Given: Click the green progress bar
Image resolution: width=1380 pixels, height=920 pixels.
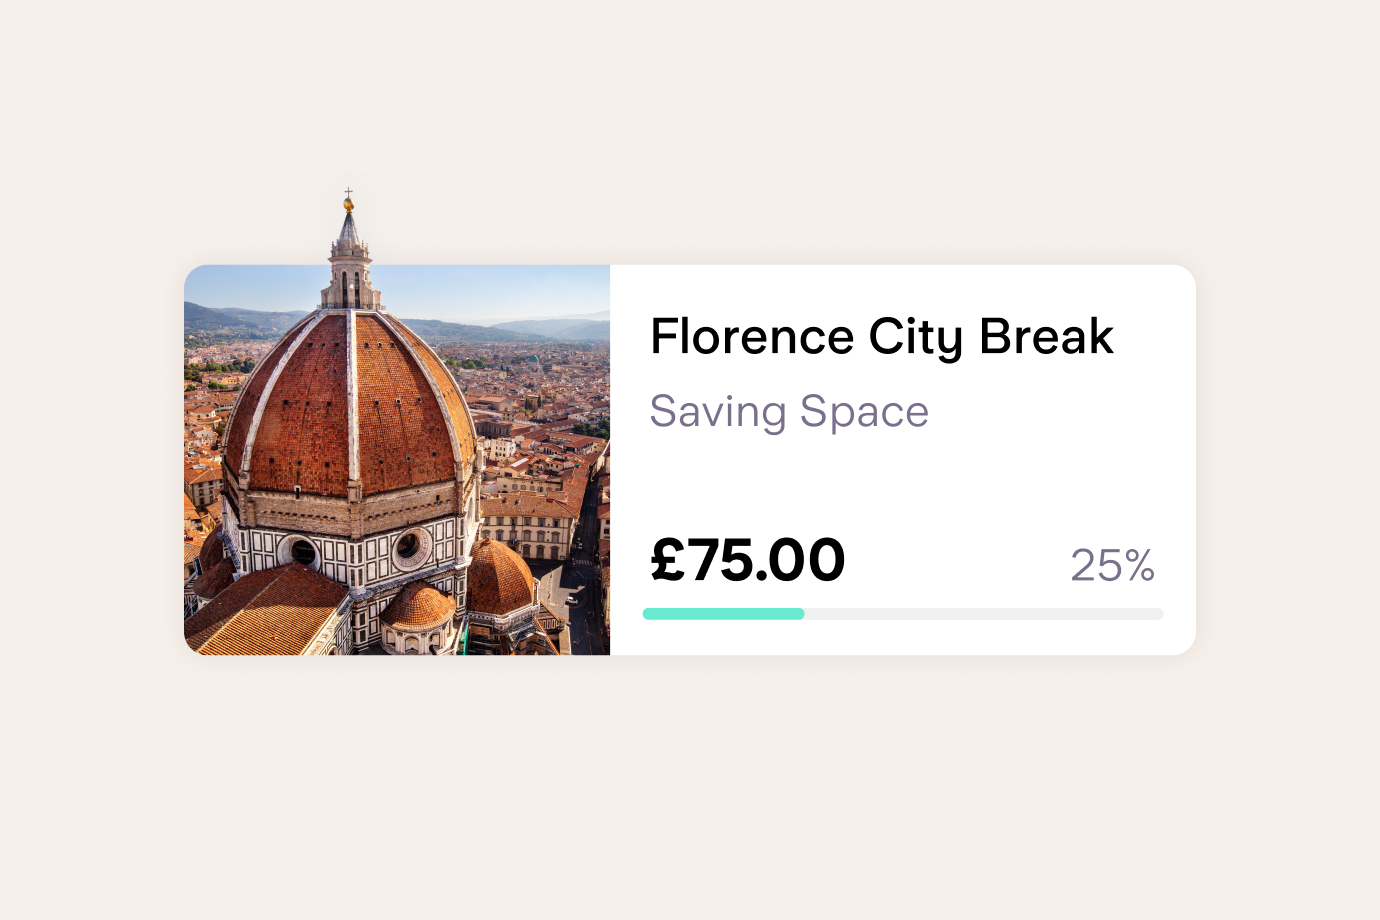Looking at the screenshot, I should (x=723, y=614).
